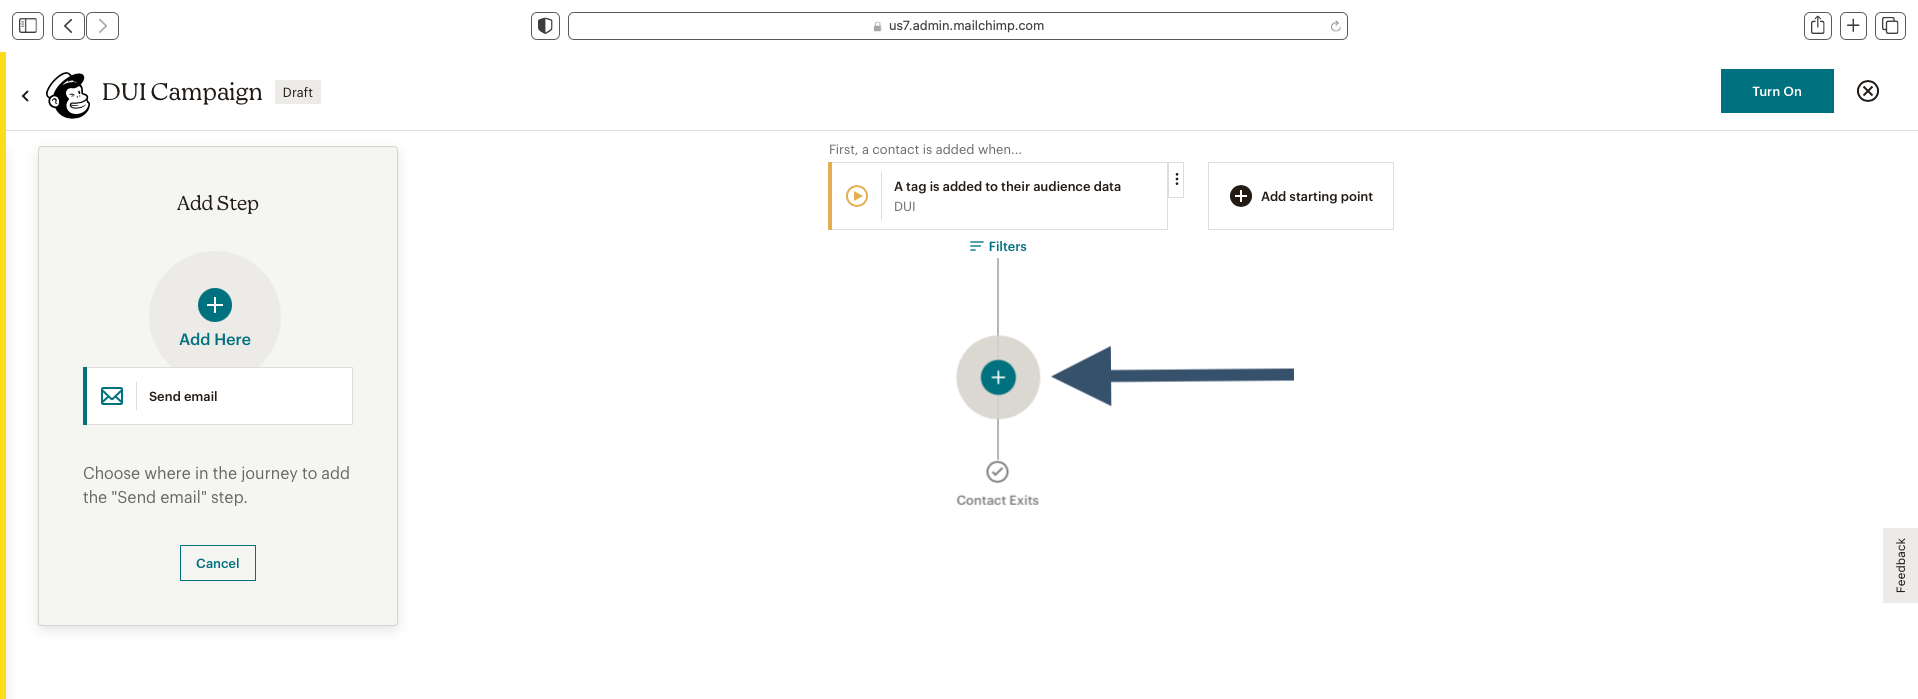
Task: Click the Send email envelope icon
Action: point(112,396)
